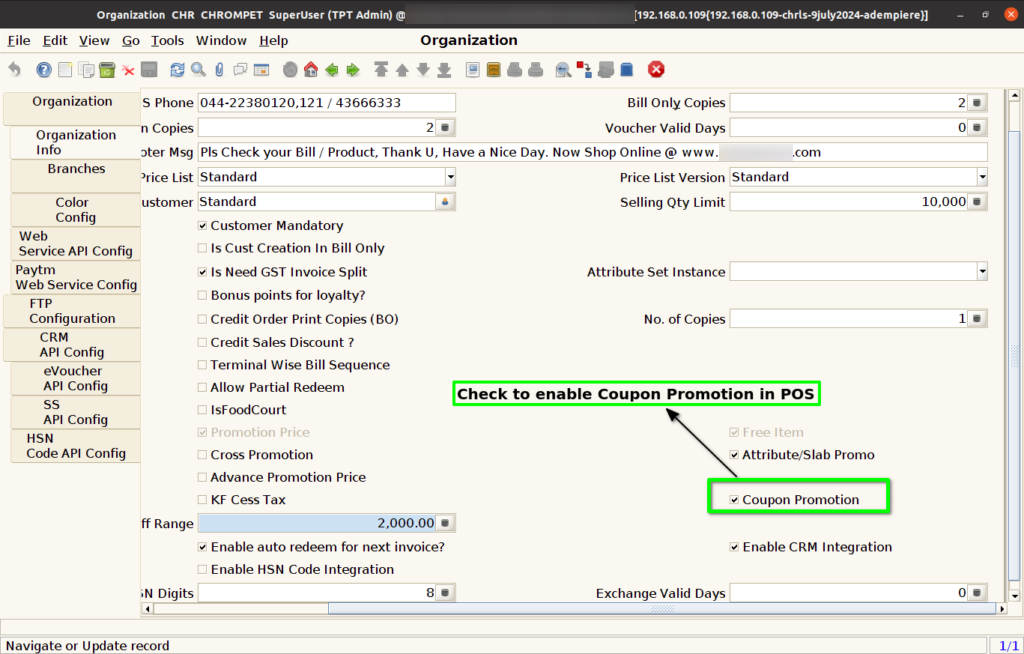Click the red X delete selection icon

pos(128,70)
